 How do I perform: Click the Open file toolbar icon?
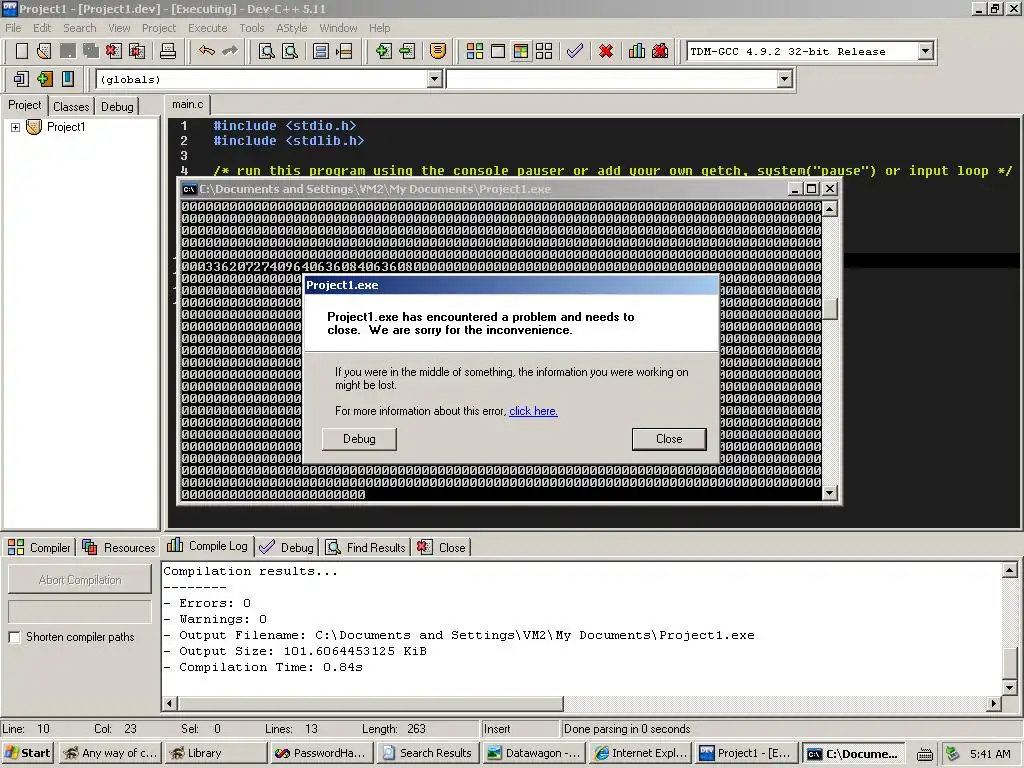click(x=44, y=51)
